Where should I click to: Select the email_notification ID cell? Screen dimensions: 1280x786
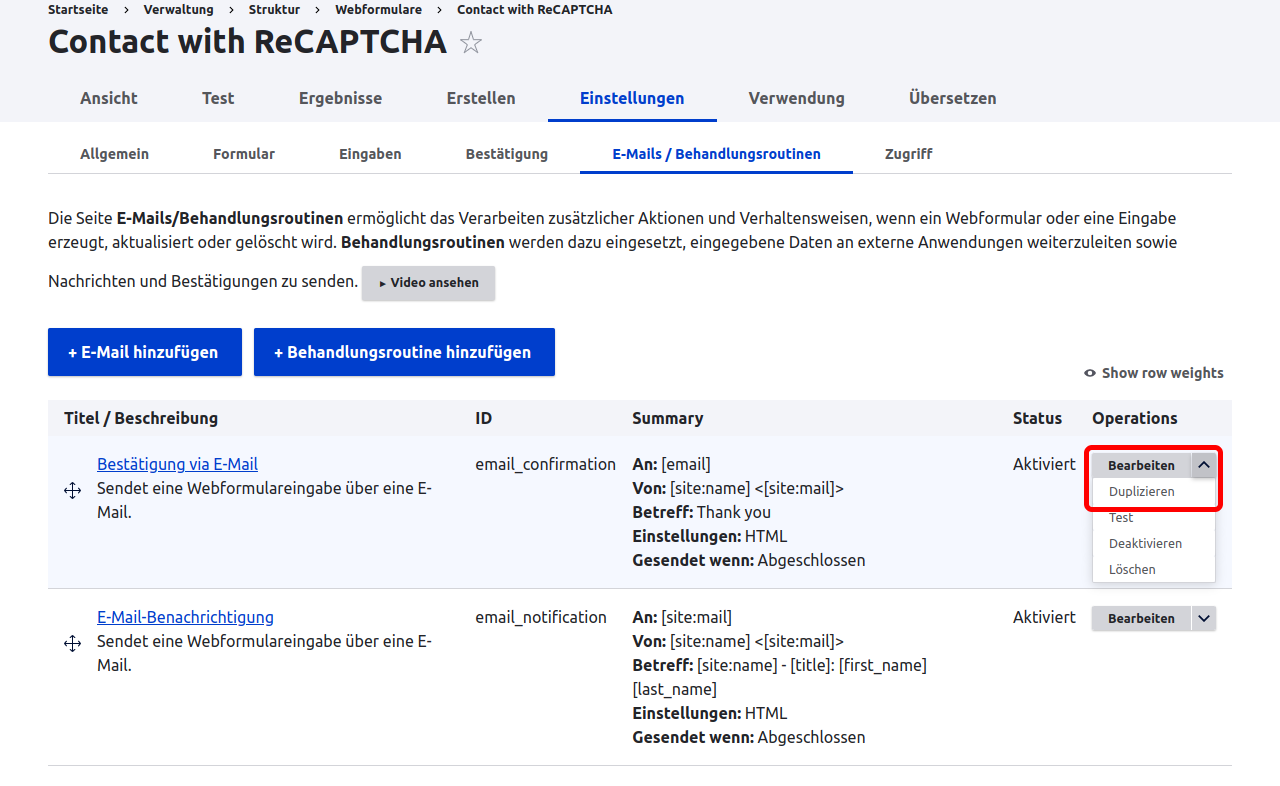[541, 617]
